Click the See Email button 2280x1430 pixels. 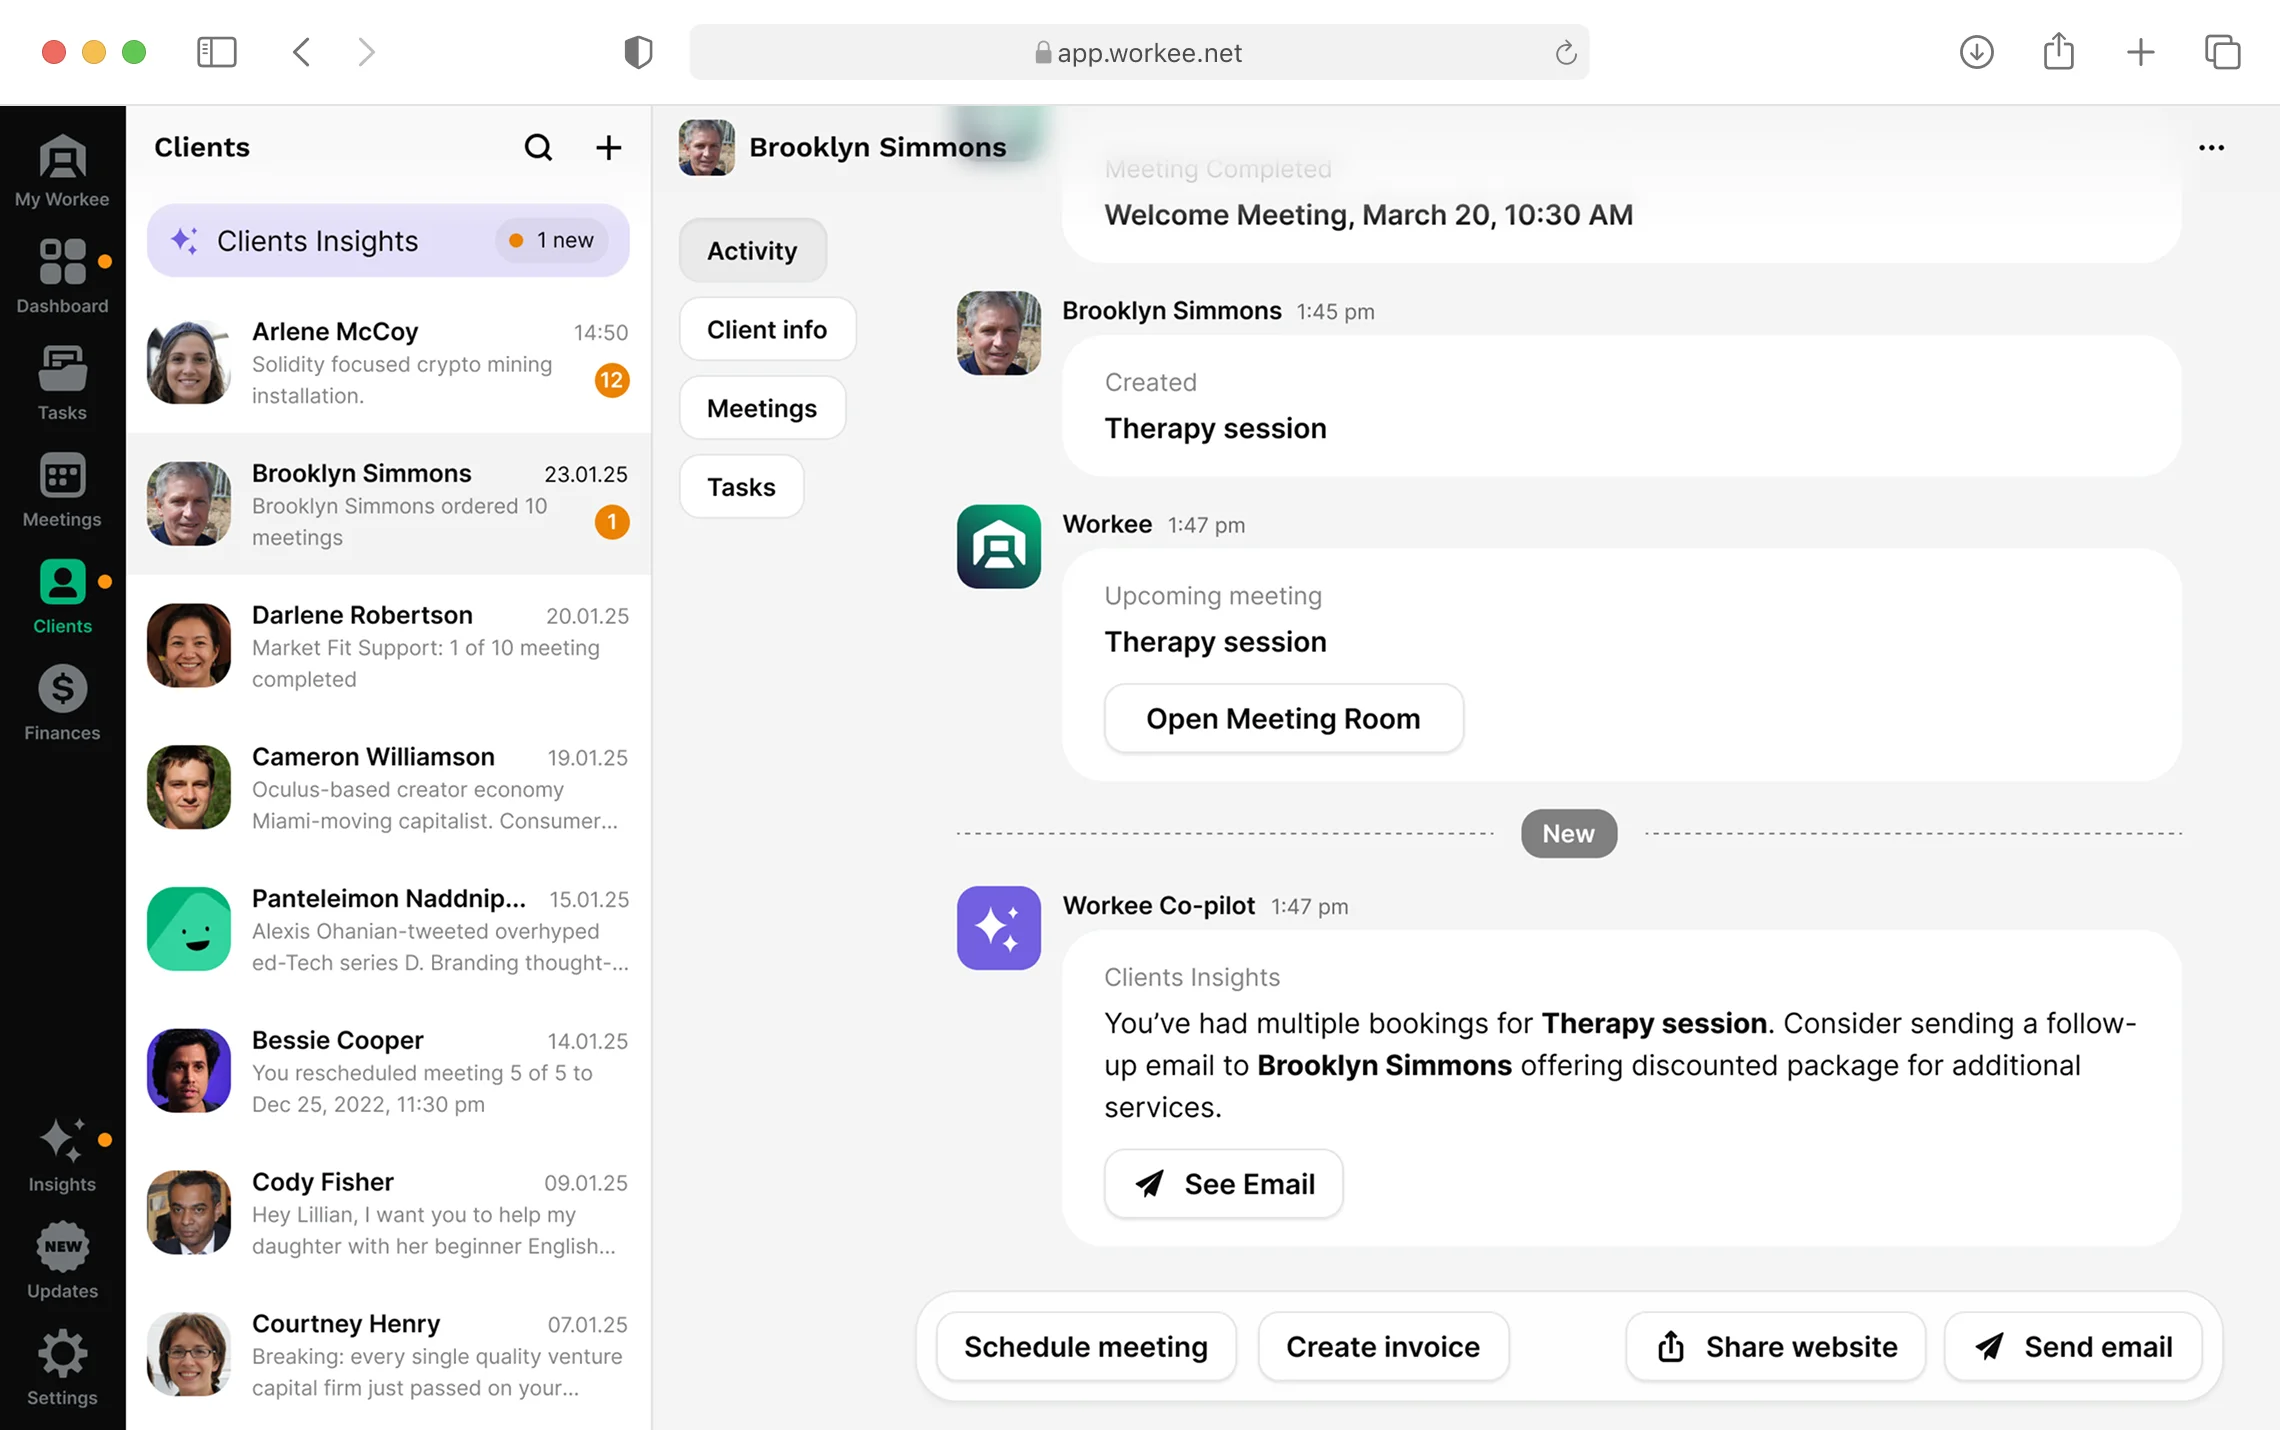click(x=1223, y=1184)
